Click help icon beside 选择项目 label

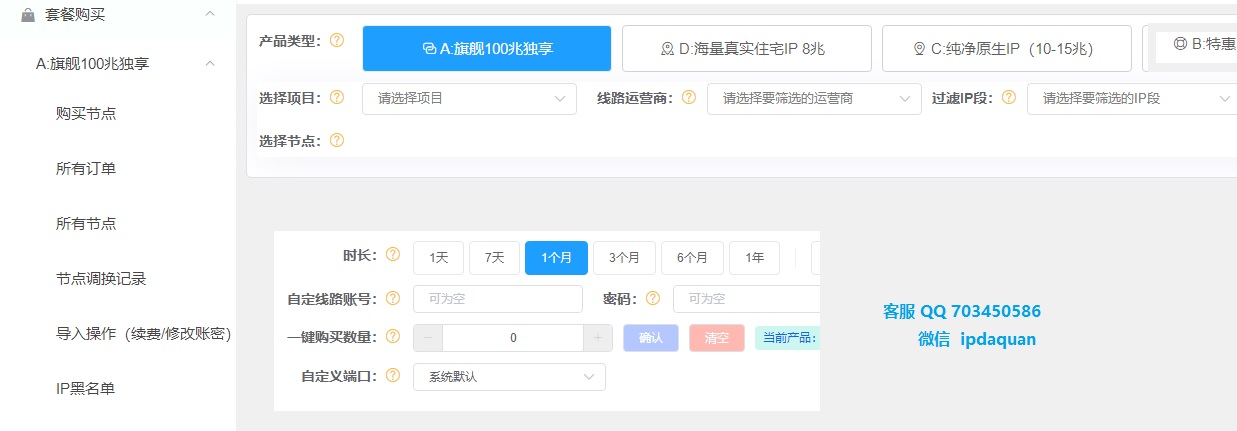tap(337, 98)
